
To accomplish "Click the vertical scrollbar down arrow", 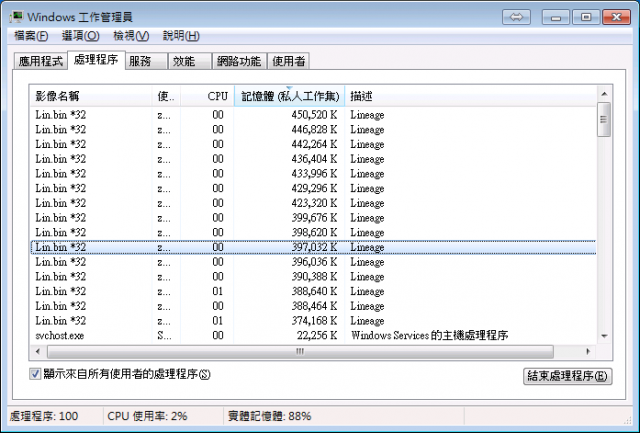I will (x=604, y=336).
